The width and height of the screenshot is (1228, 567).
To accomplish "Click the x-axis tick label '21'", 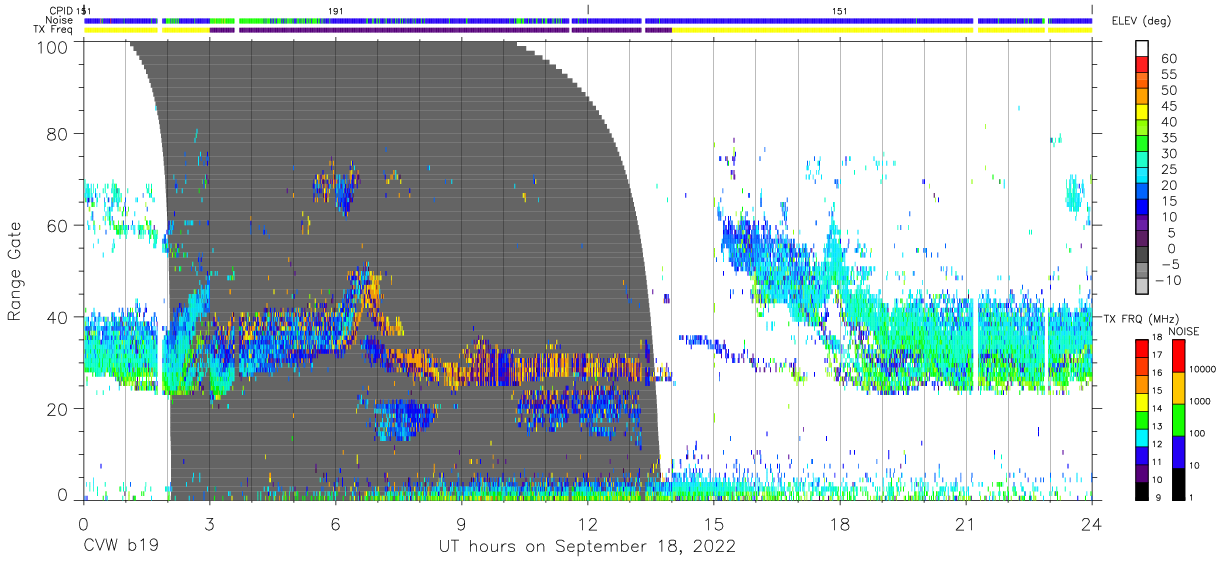I will tap(966, 525).
